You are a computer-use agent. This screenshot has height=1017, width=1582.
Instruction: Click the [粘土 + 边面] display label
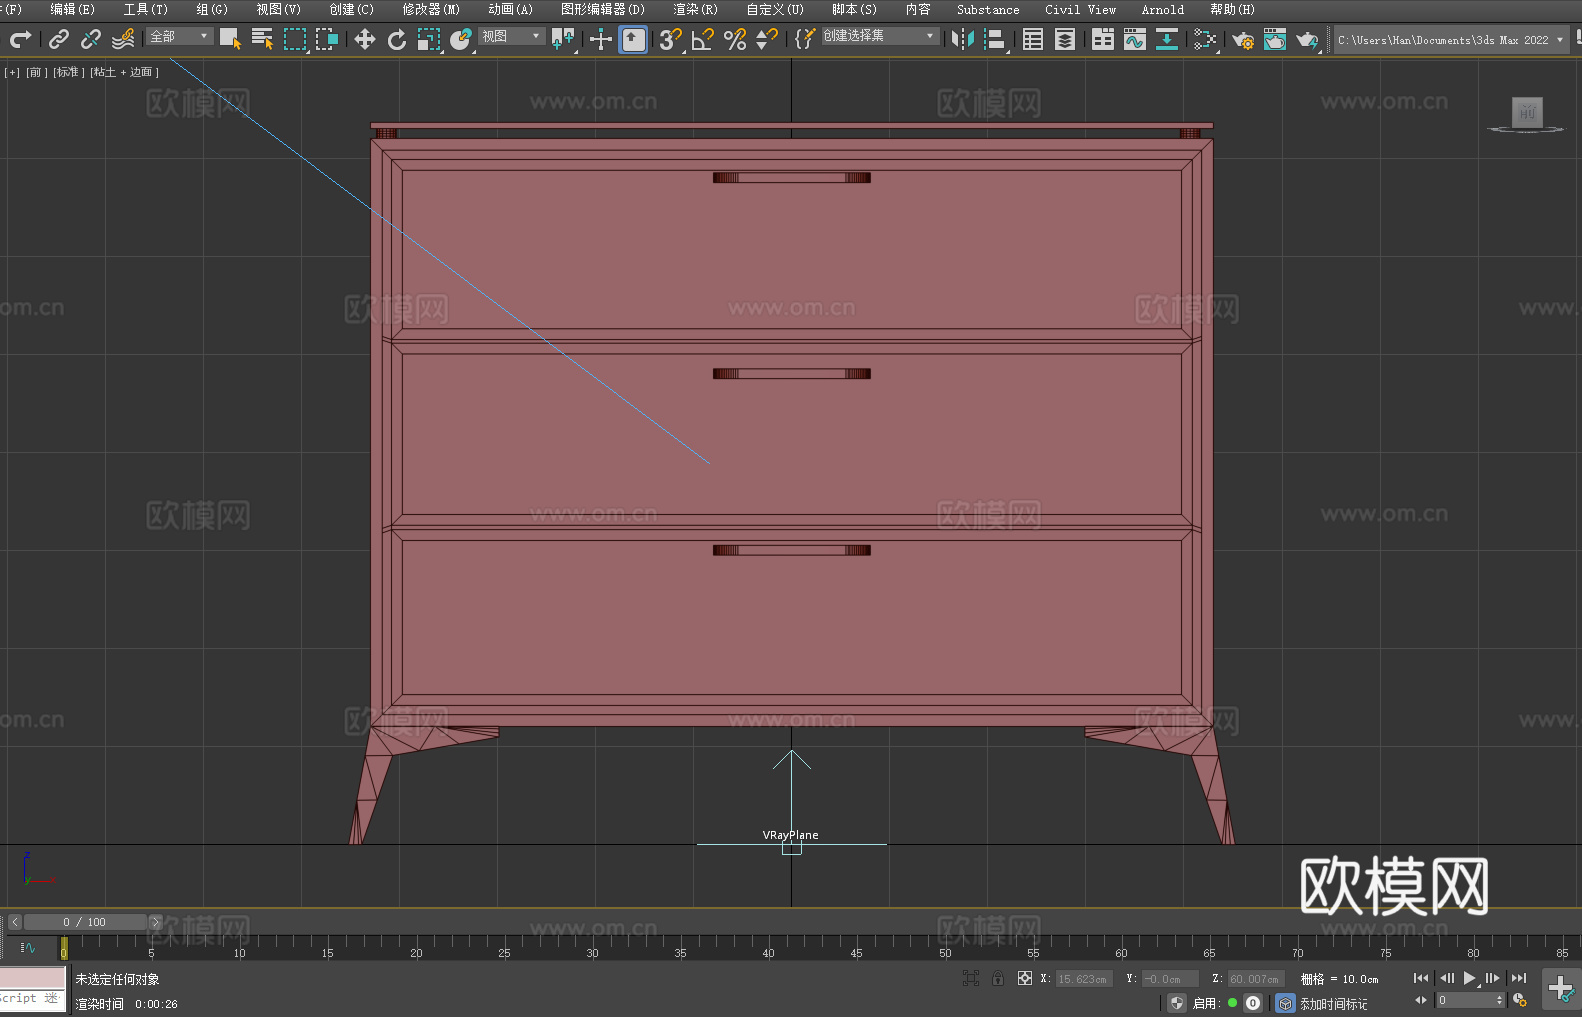[125, 72]
